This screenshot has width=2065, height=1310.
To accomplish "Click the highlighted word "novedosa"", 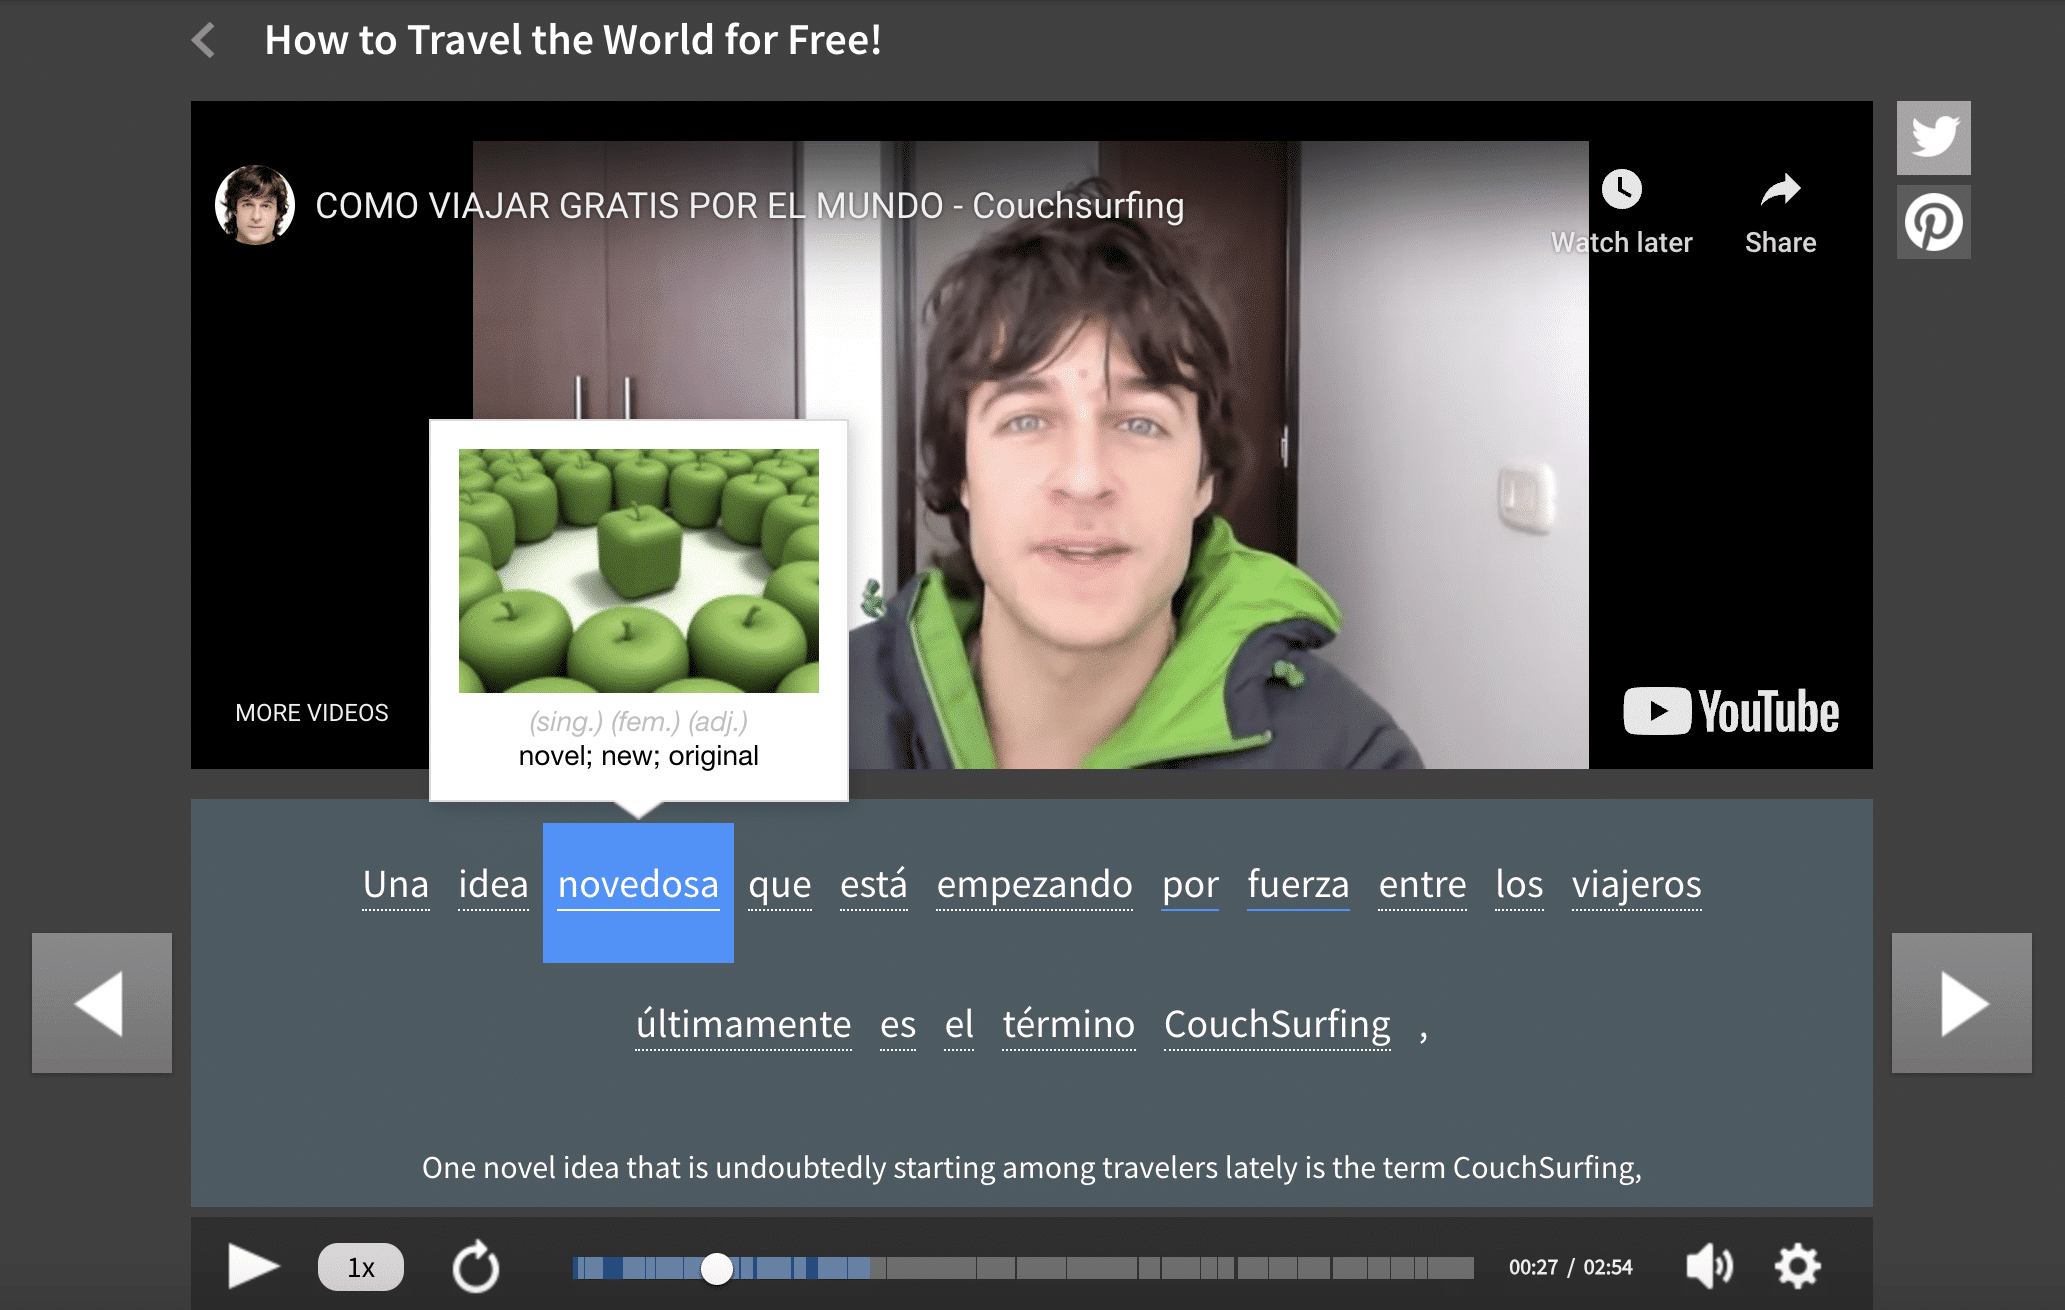I will click(638, 892).
